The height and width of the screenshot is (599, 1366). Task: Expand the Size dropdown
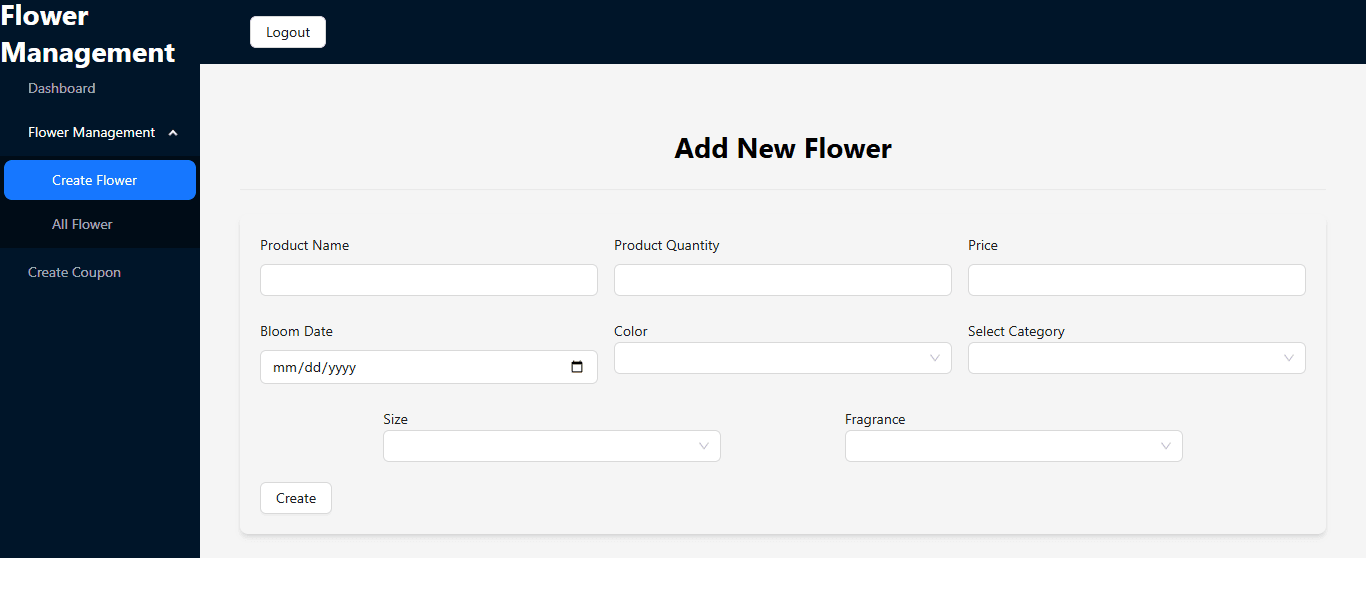[552, 446]
